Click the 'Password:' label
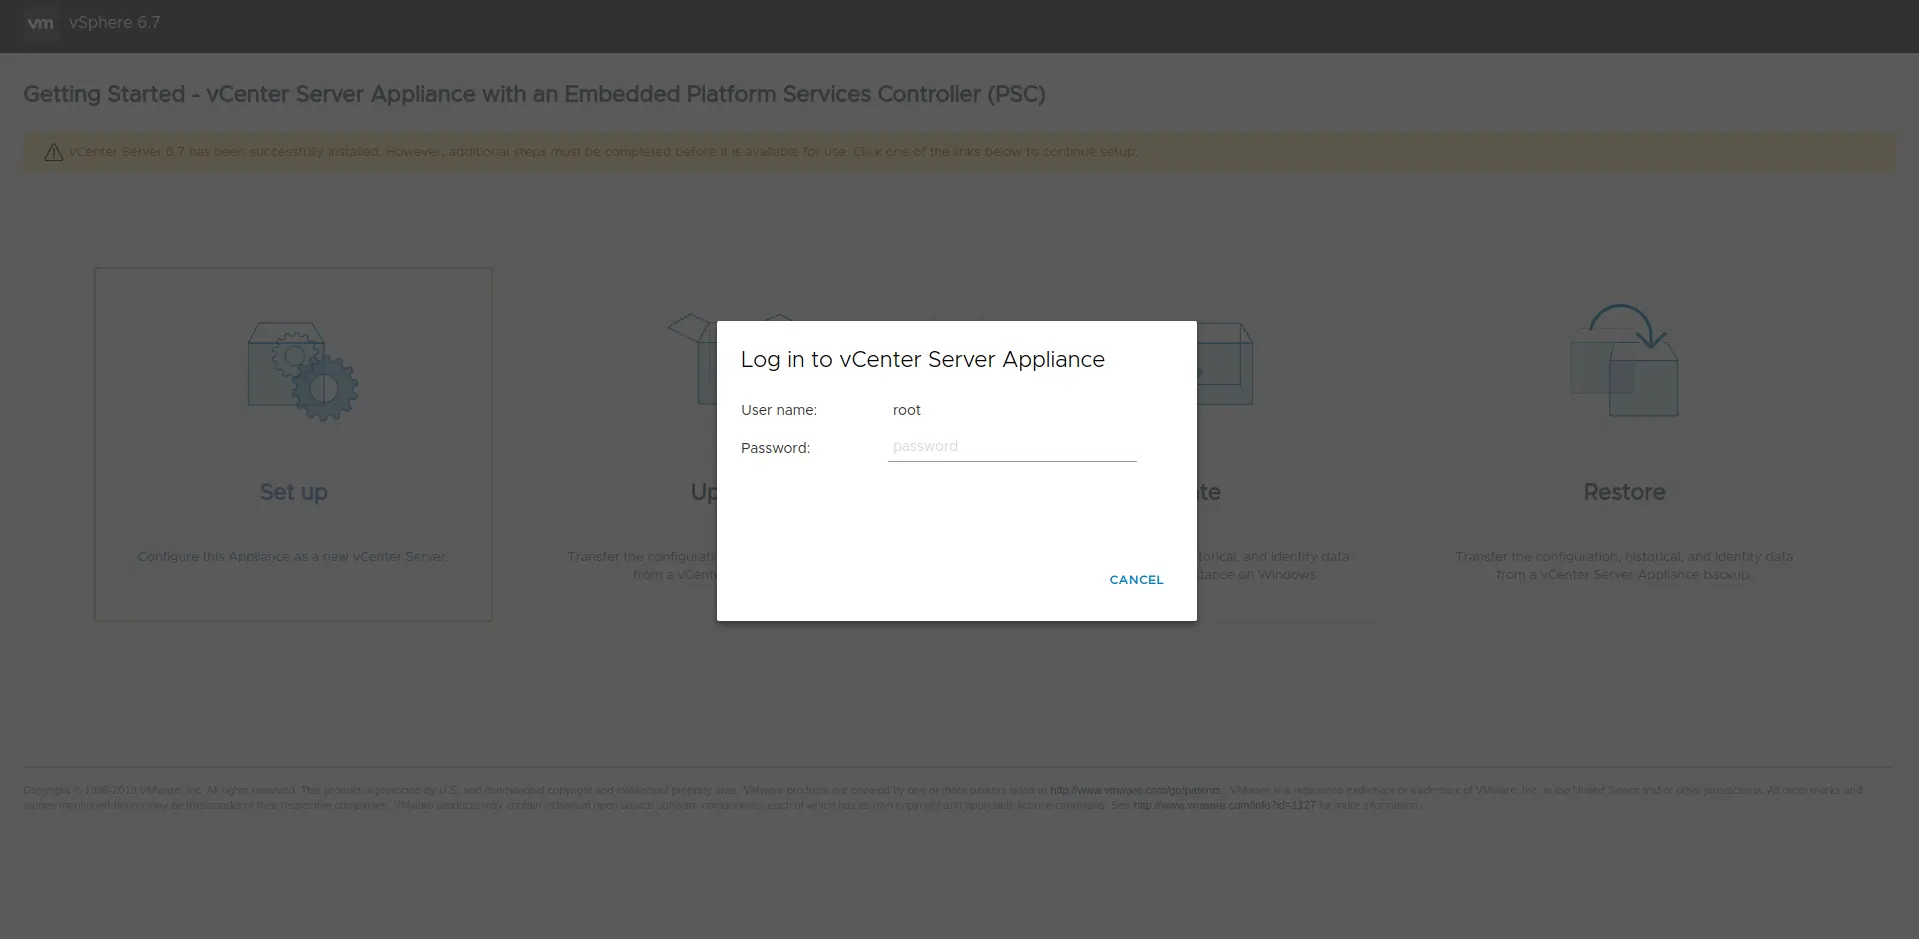 pos(775,448)
